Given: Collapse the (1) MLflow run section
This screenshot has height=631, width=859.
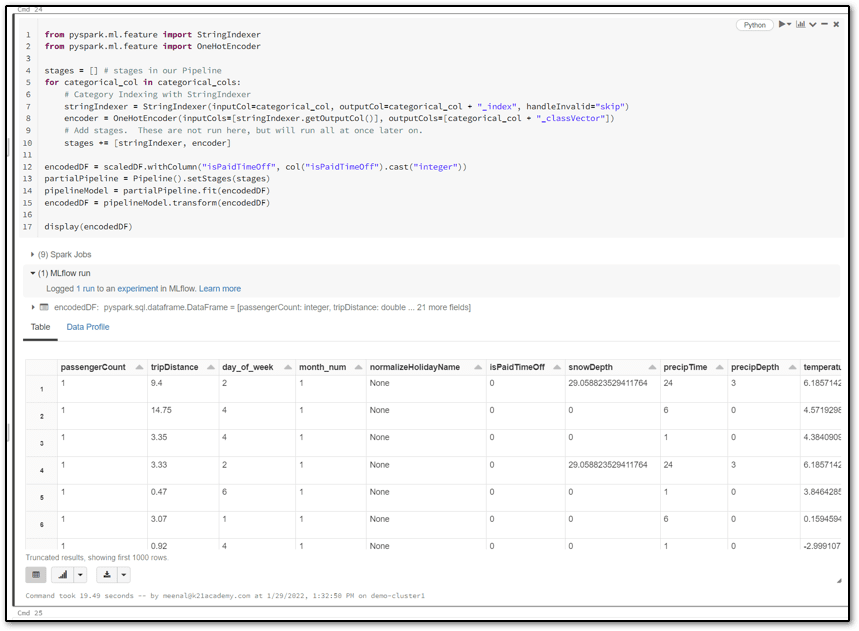Looking at the screenshot, I should (x=33, y=272).
